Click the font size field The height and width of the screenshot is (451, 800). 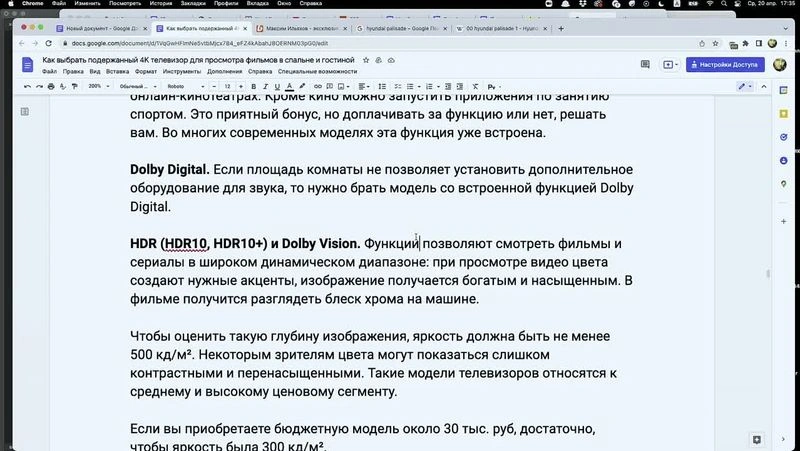228,87
